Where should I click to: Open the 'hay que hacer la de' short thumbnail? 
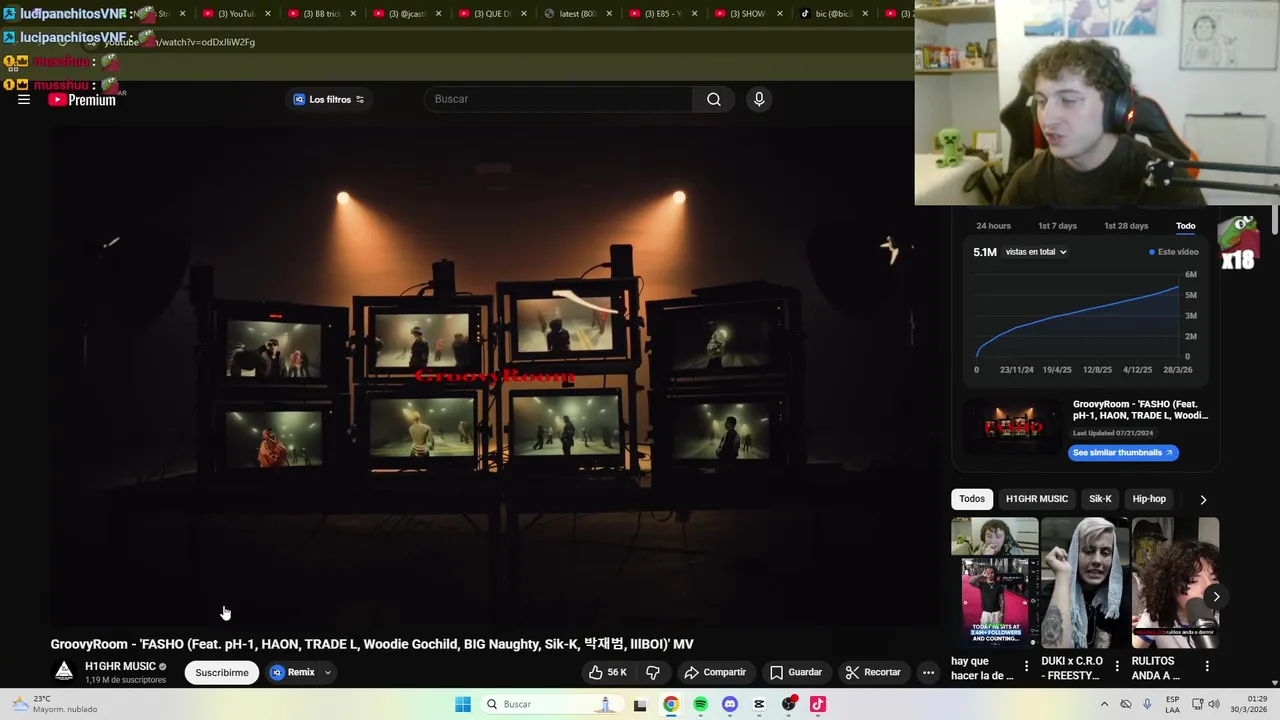(x=995, y=583)
